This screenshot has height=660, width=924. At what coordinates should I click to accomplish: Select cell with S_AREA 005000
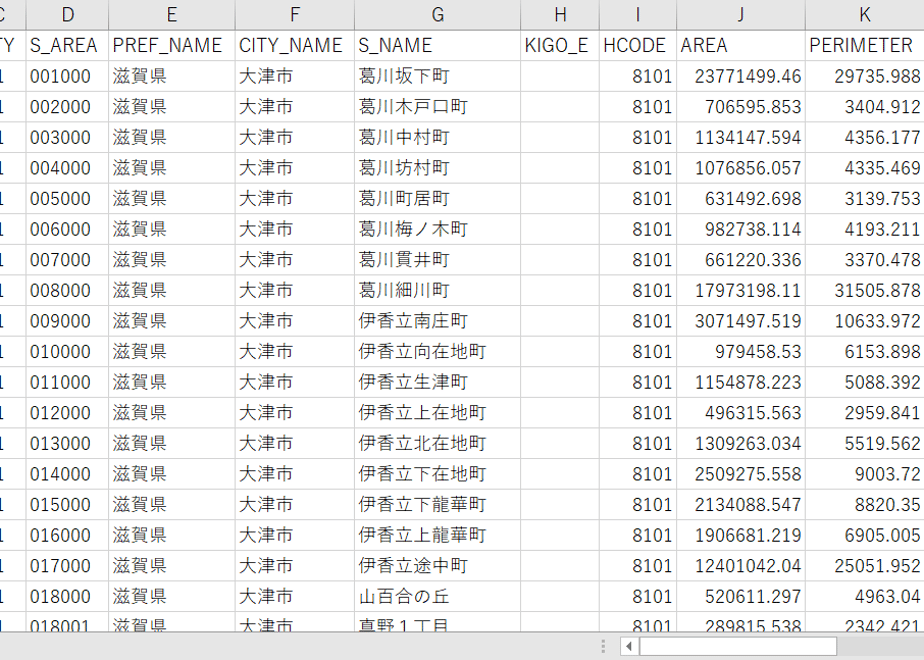67,199
